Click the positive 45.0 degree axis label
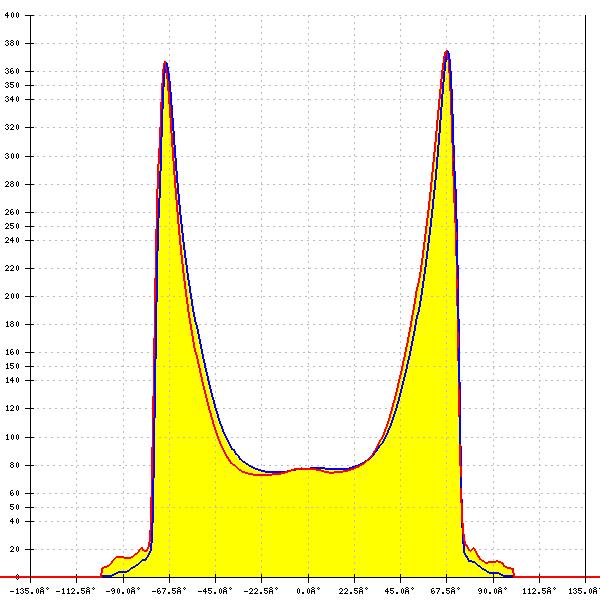600x600 pixels. [x=400, y=591]
